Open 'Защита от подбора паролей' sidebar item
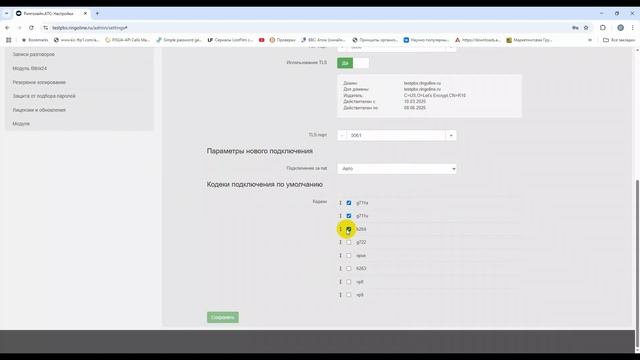This screenshot has width=640, height=360. coord(44,96)
